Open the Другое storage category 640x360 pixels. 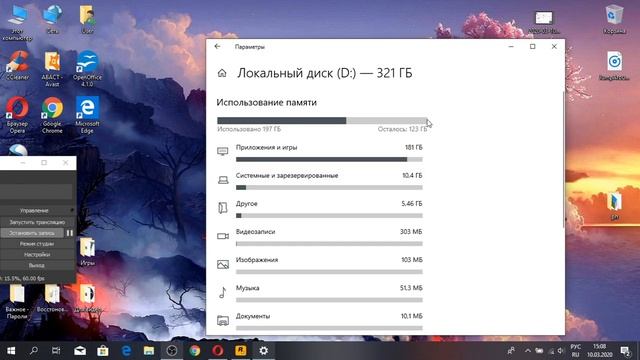(320, 209)
